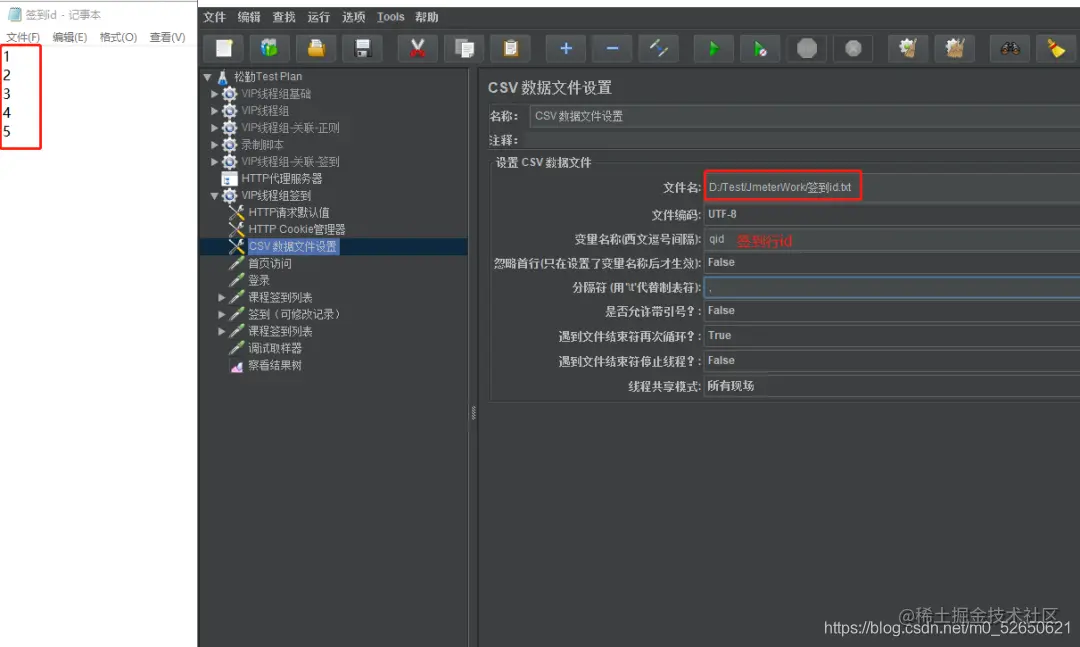Expand all tree nodes with the plus icon

click(565, 47)
